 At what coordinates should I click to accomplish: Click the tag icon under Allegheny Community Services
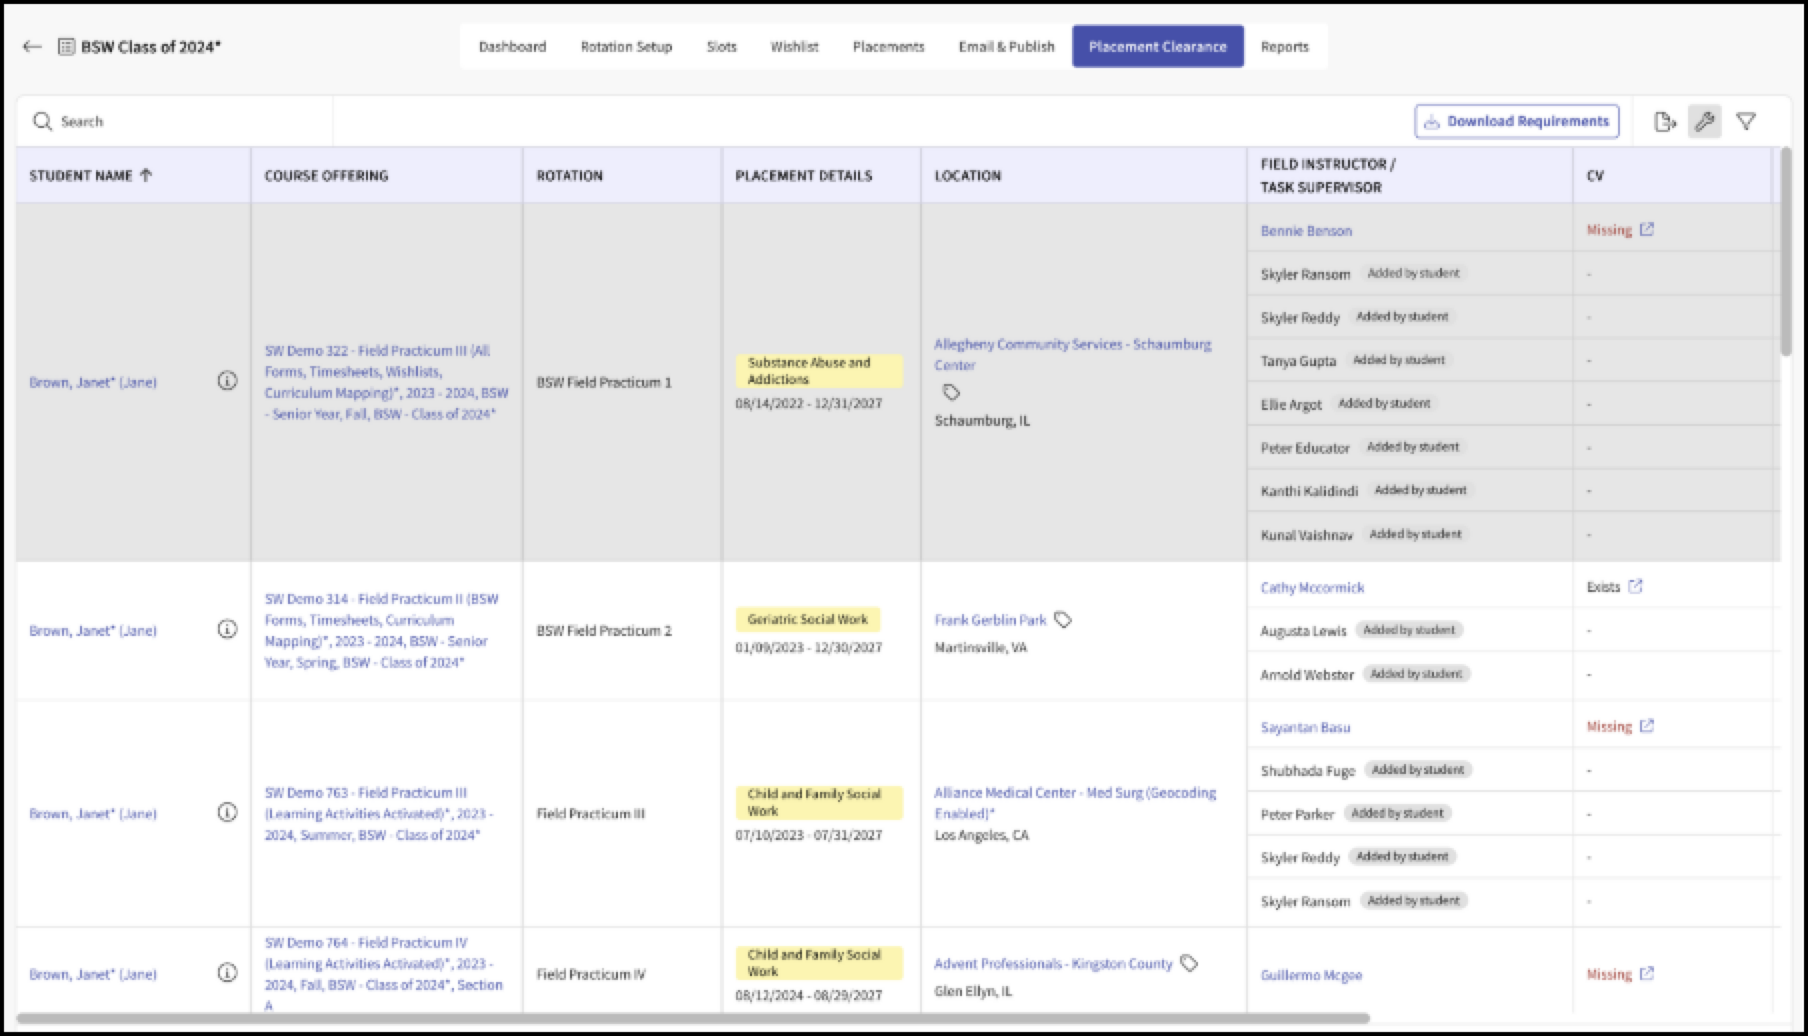tap(951, 392)
